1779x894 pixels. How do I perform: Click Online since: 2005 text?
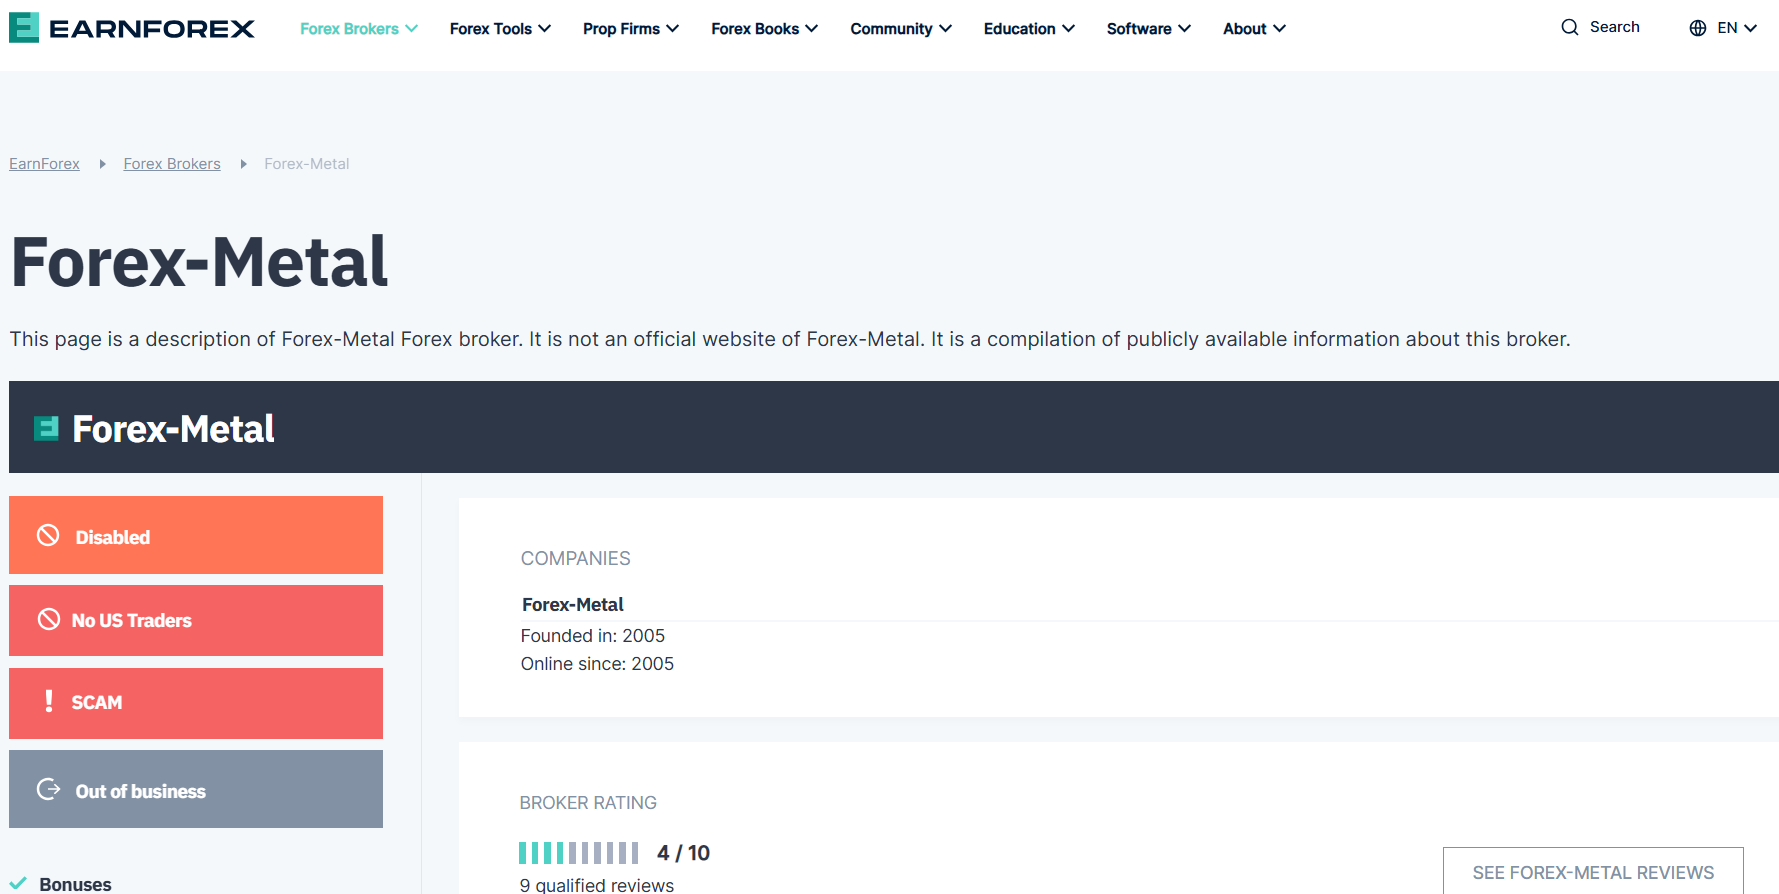pos(597,664)
